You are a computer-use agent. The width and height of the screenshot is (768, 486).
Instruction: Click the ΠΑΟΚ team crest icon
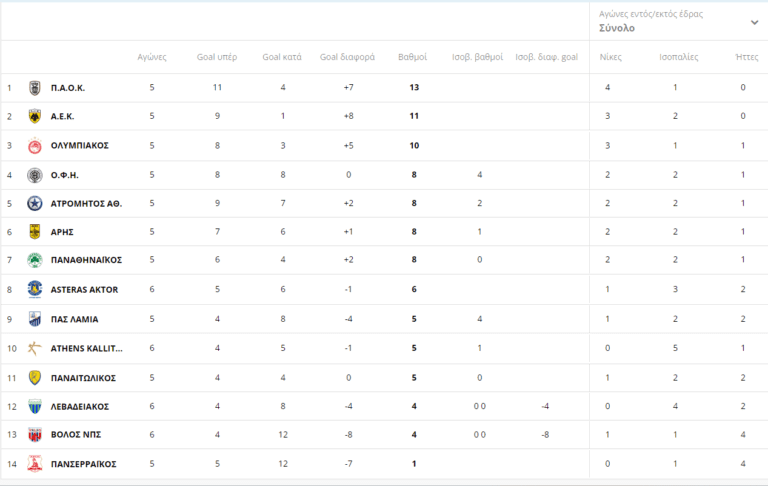point(35,88)
